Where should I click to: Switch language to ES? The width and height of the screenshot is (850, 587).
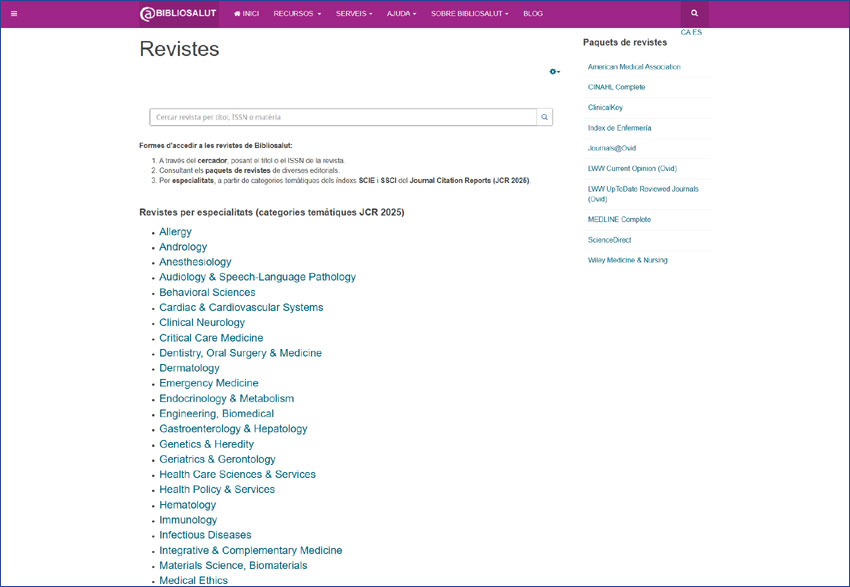pos(697,33)
